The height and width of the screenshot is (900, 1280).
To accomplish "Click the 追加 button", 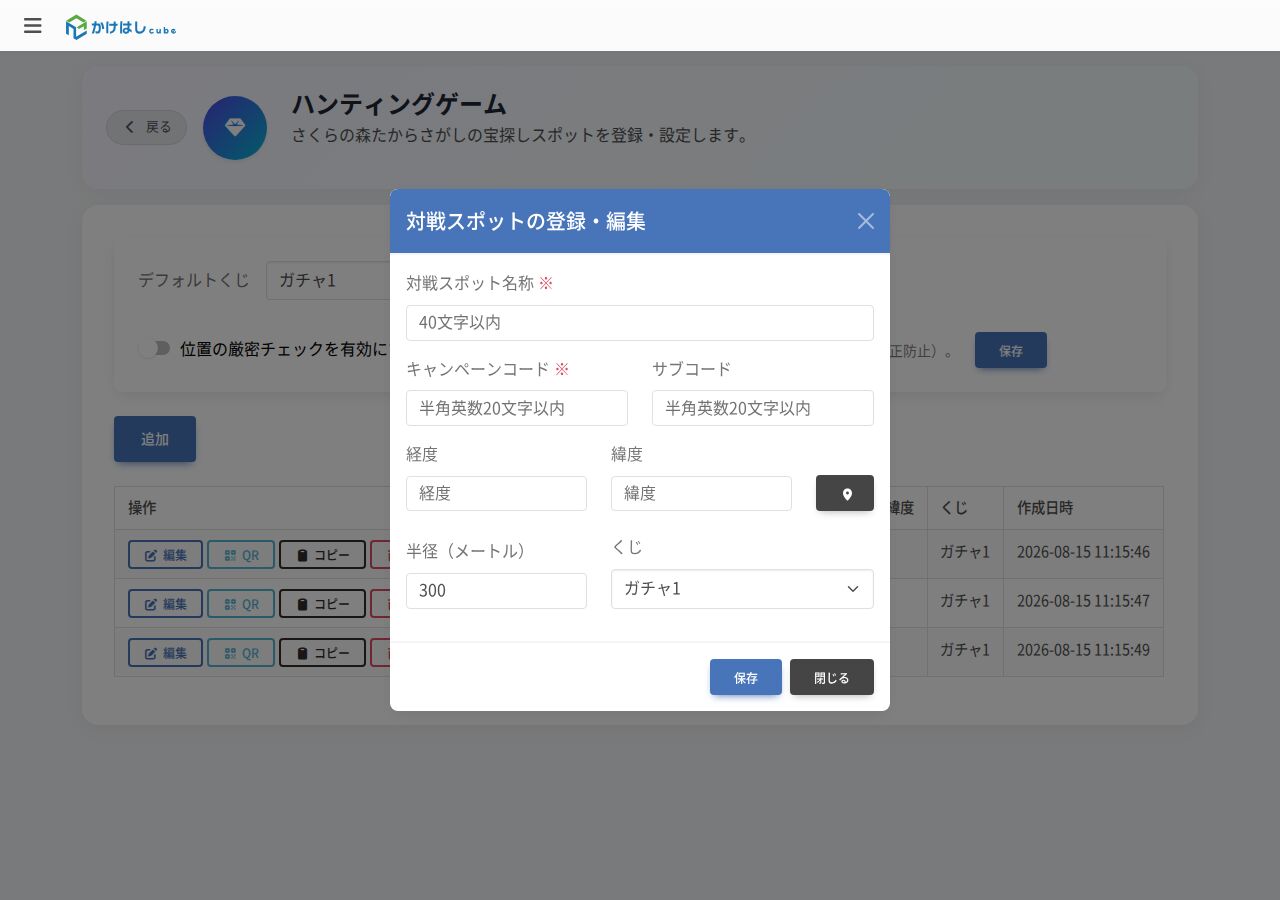I will [155, 439].
